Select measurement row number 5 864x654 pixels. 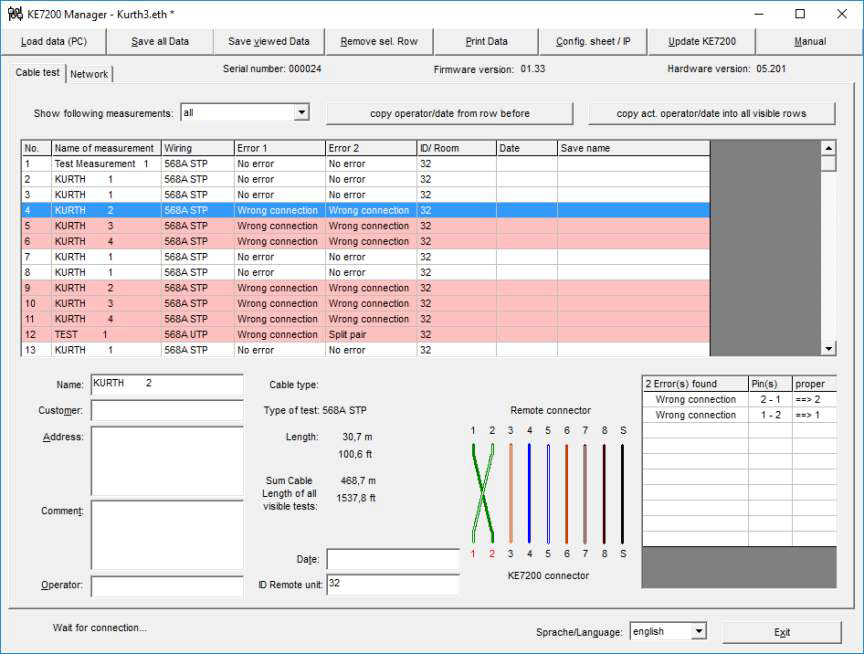pyautogui.click(x=365, y=226)
